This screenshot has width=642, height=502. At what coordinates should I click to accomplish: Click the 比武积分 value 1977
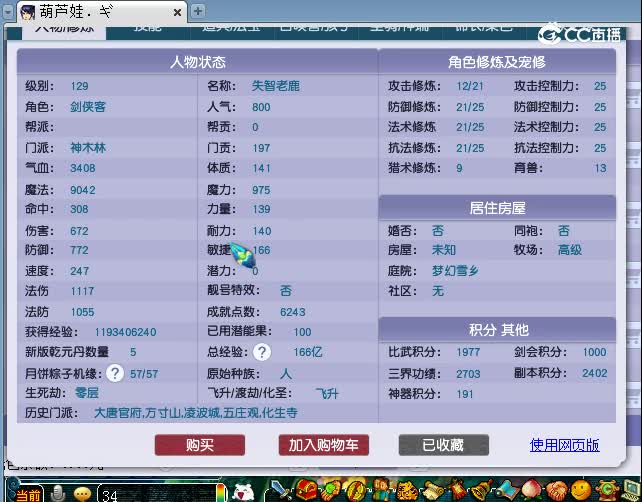[468, 352]
